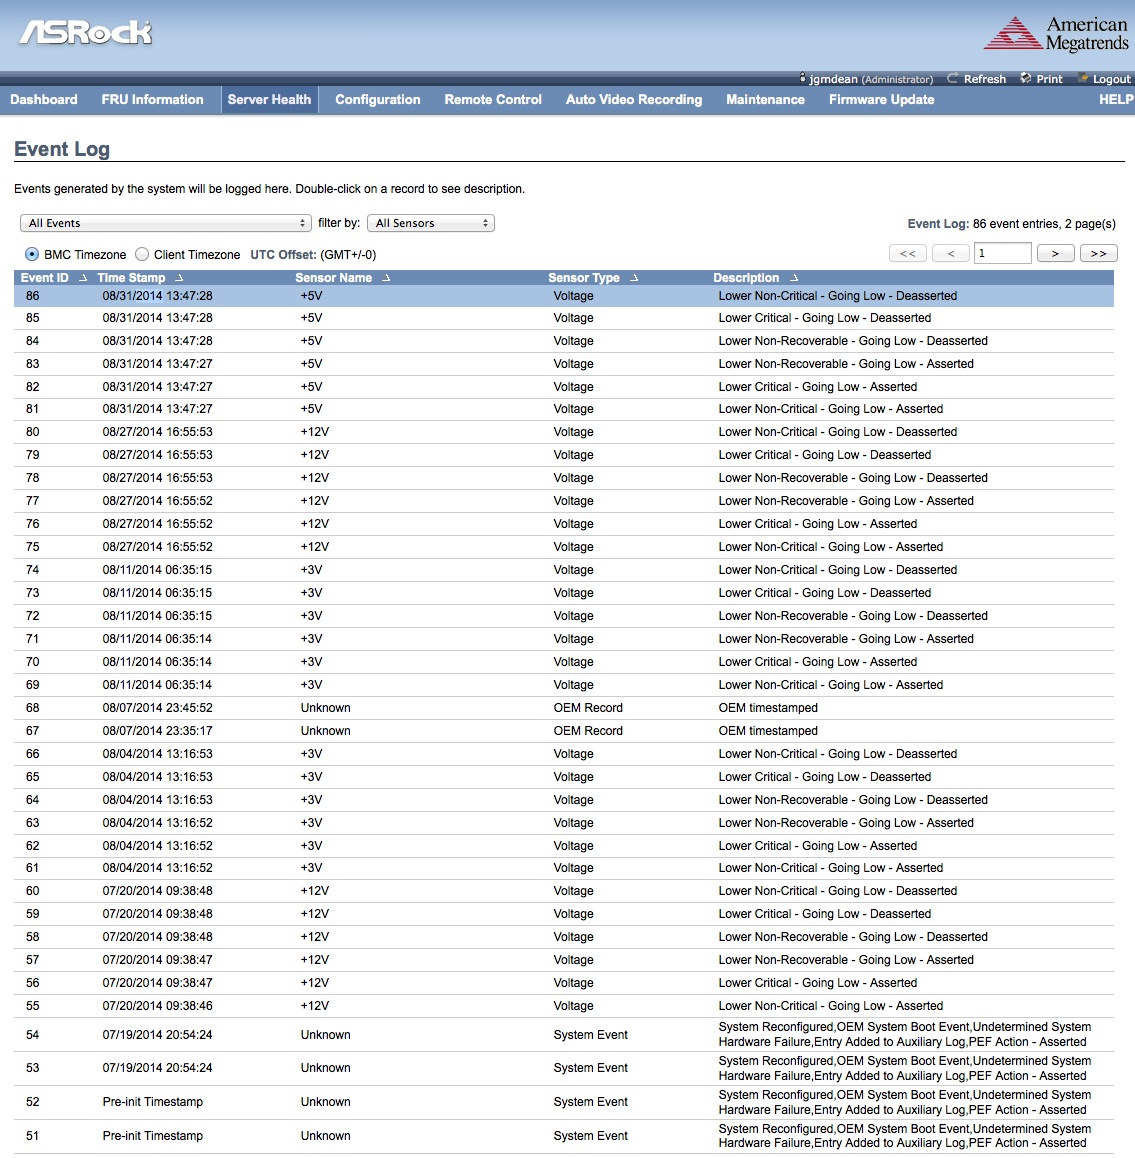Select event row 77
Image resolution: width=1135 pixels, height=1158 pixels.
point(563,501)
